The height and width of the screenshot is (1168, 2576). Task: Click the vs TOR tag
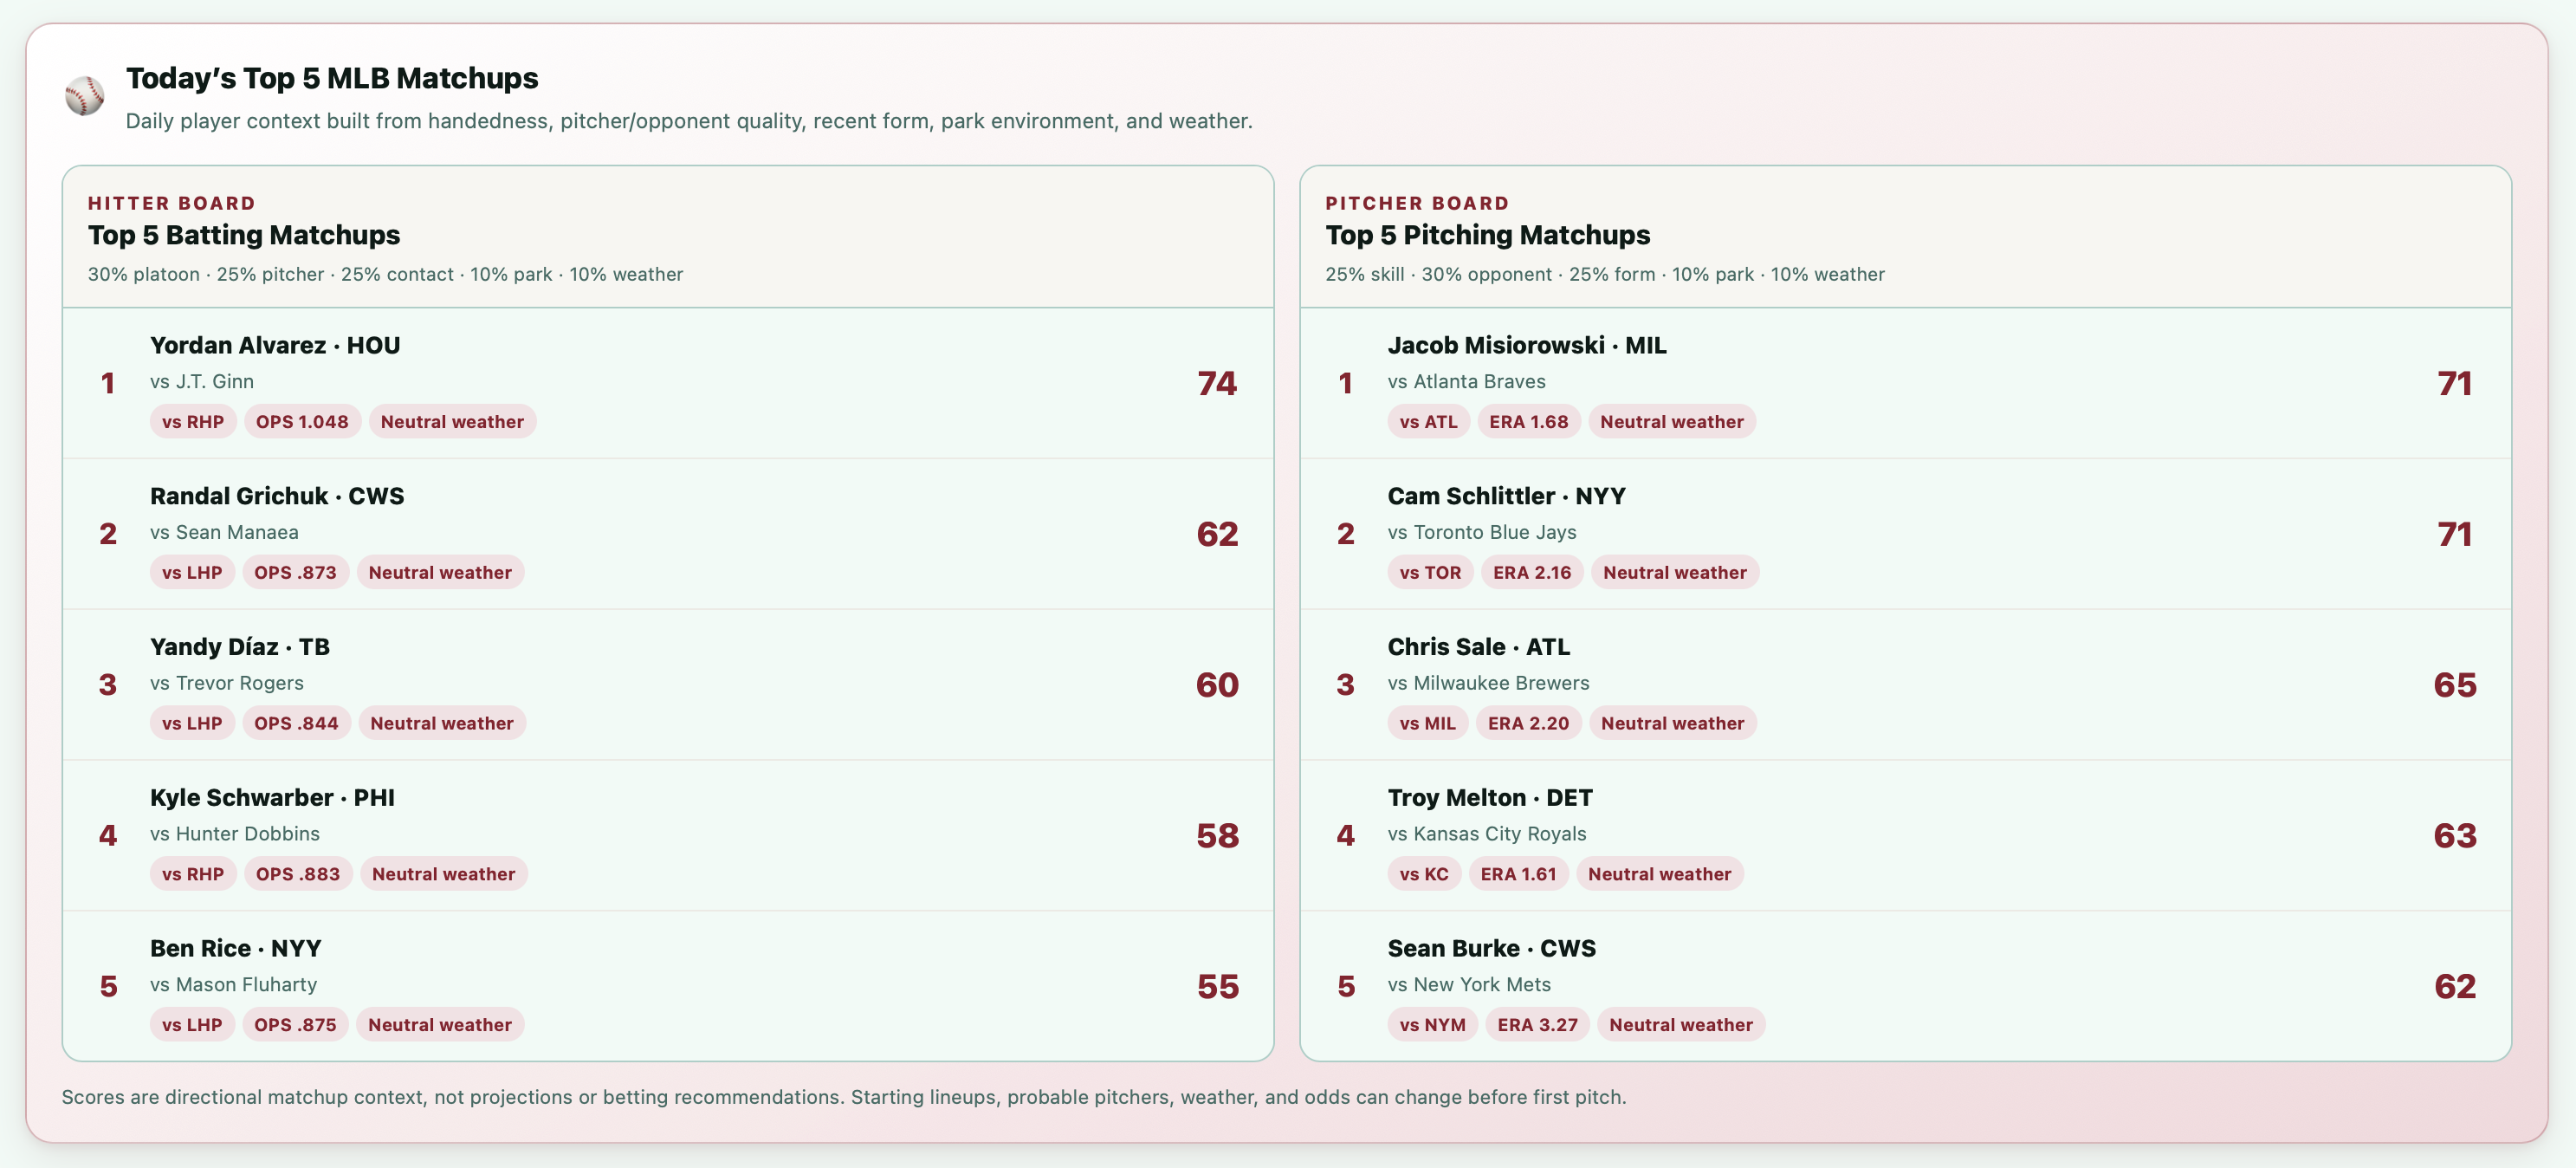(x=1430, y=573)
